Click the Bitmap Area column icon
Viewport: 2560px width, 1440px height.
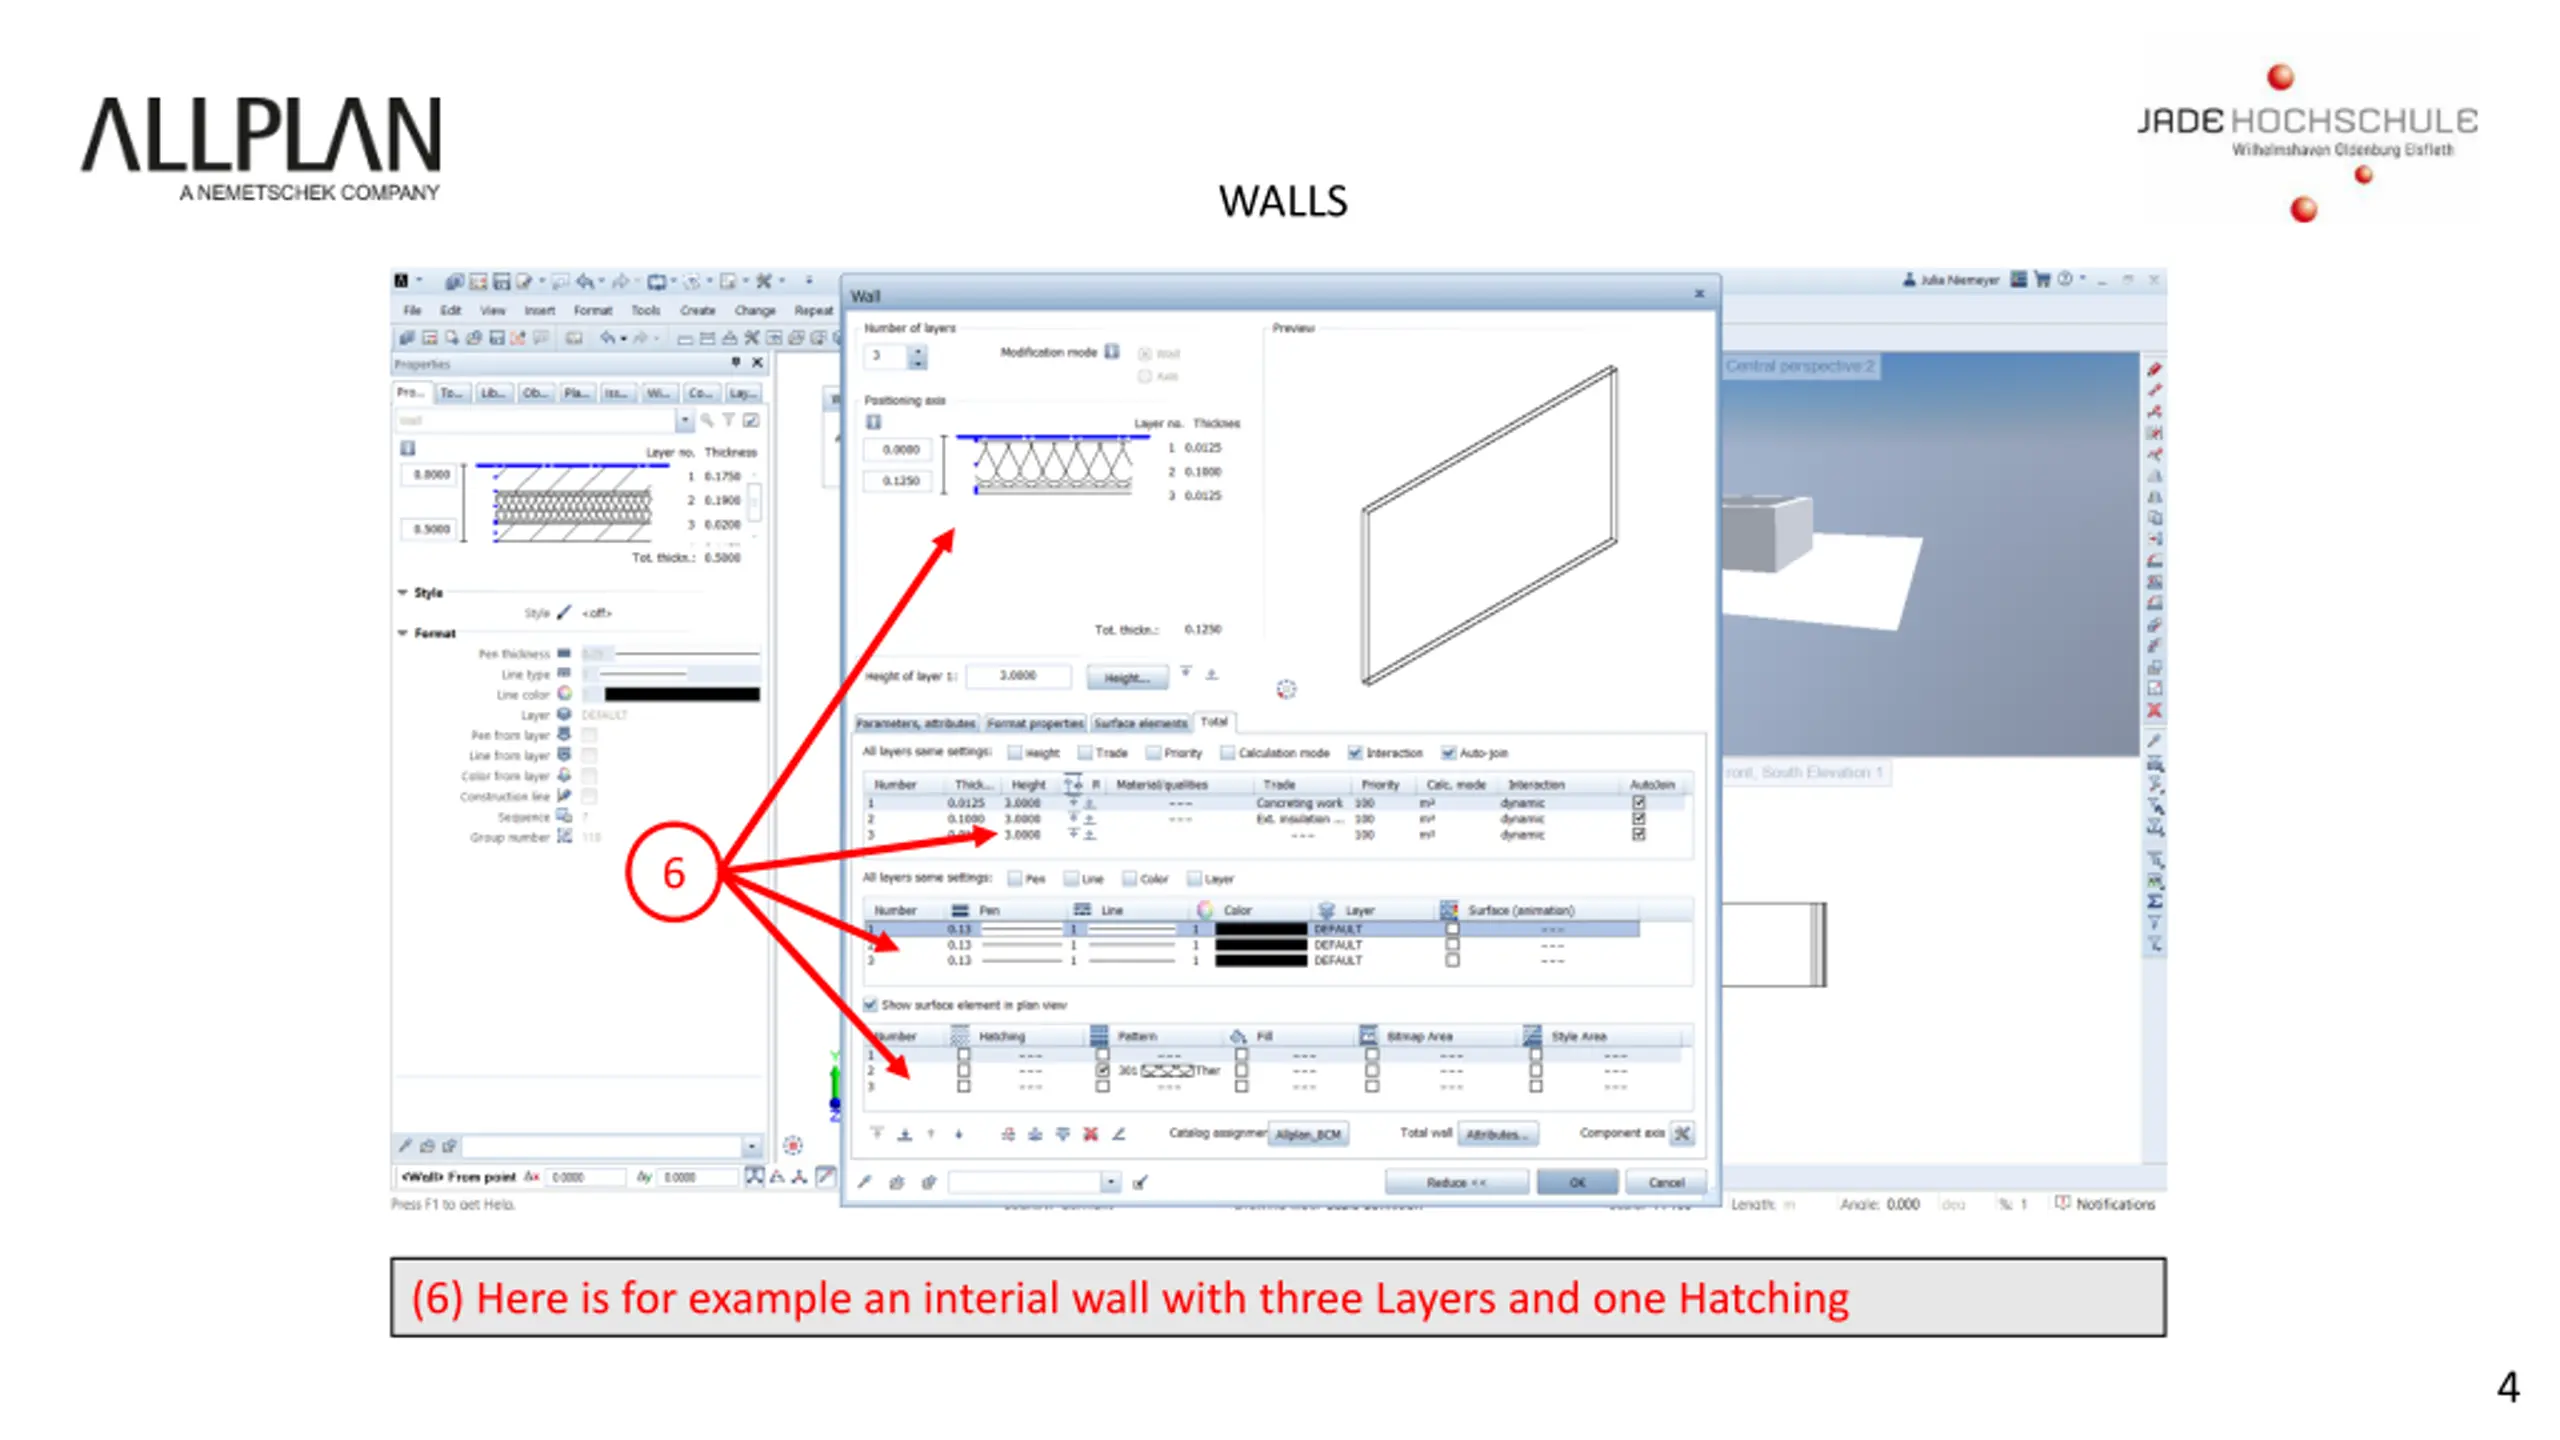(x=1368, y=1035)
